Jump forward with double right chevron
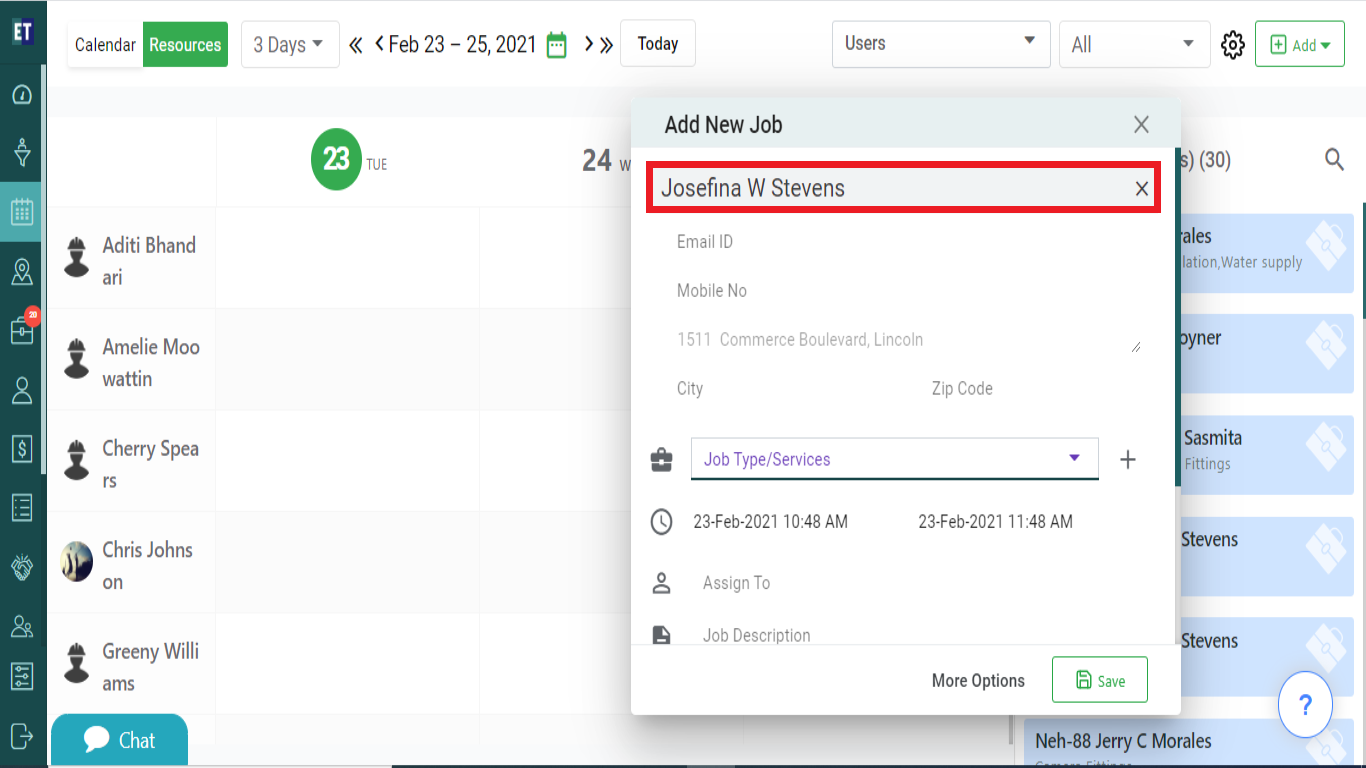 (606, 45)
